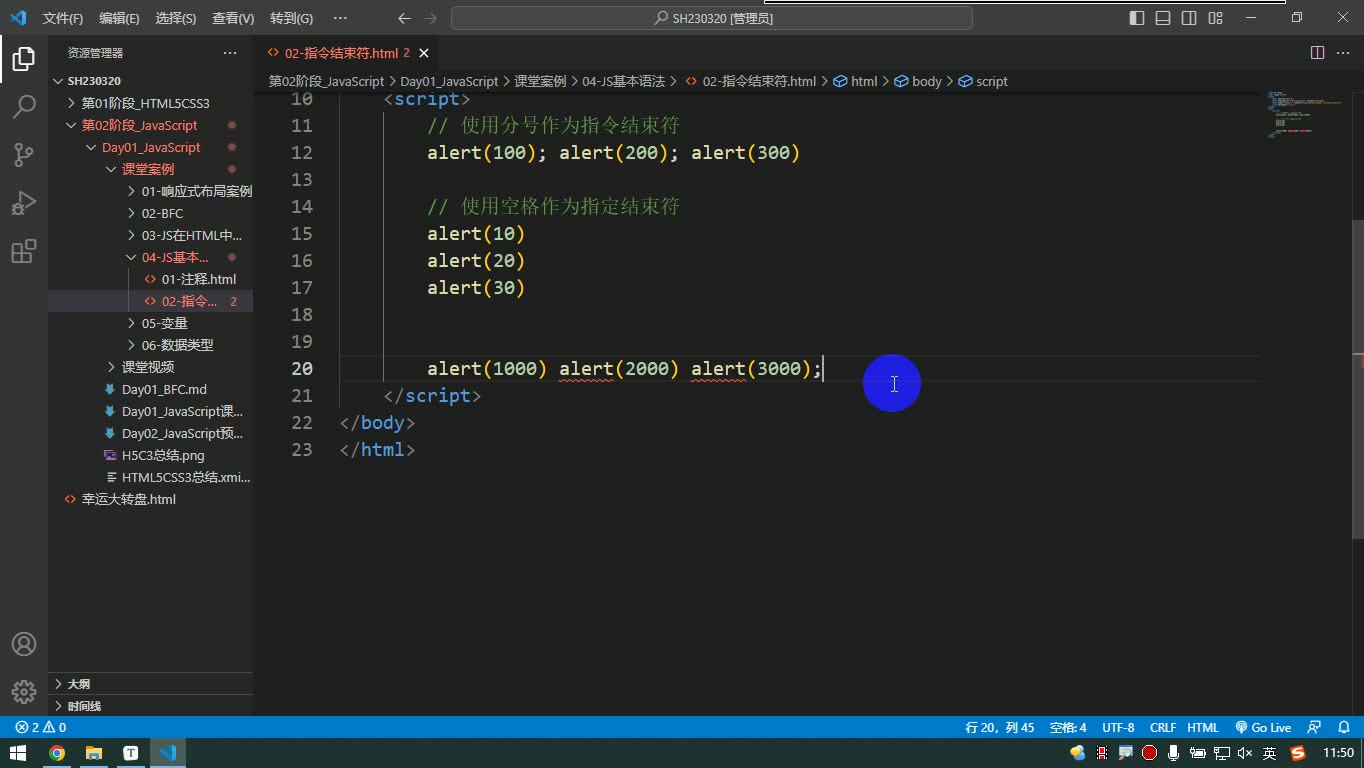Click the editor vertical scrollbar
1364x768 pixels.
(x=1357, y=380)
